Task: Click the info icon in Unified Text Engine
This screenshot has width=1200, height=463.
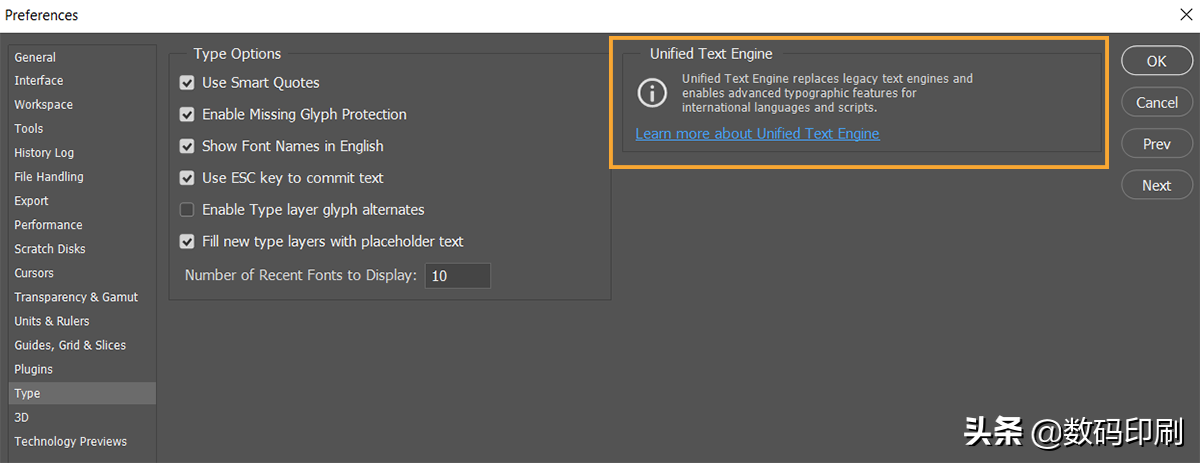Action: click(x=652, y=93)
